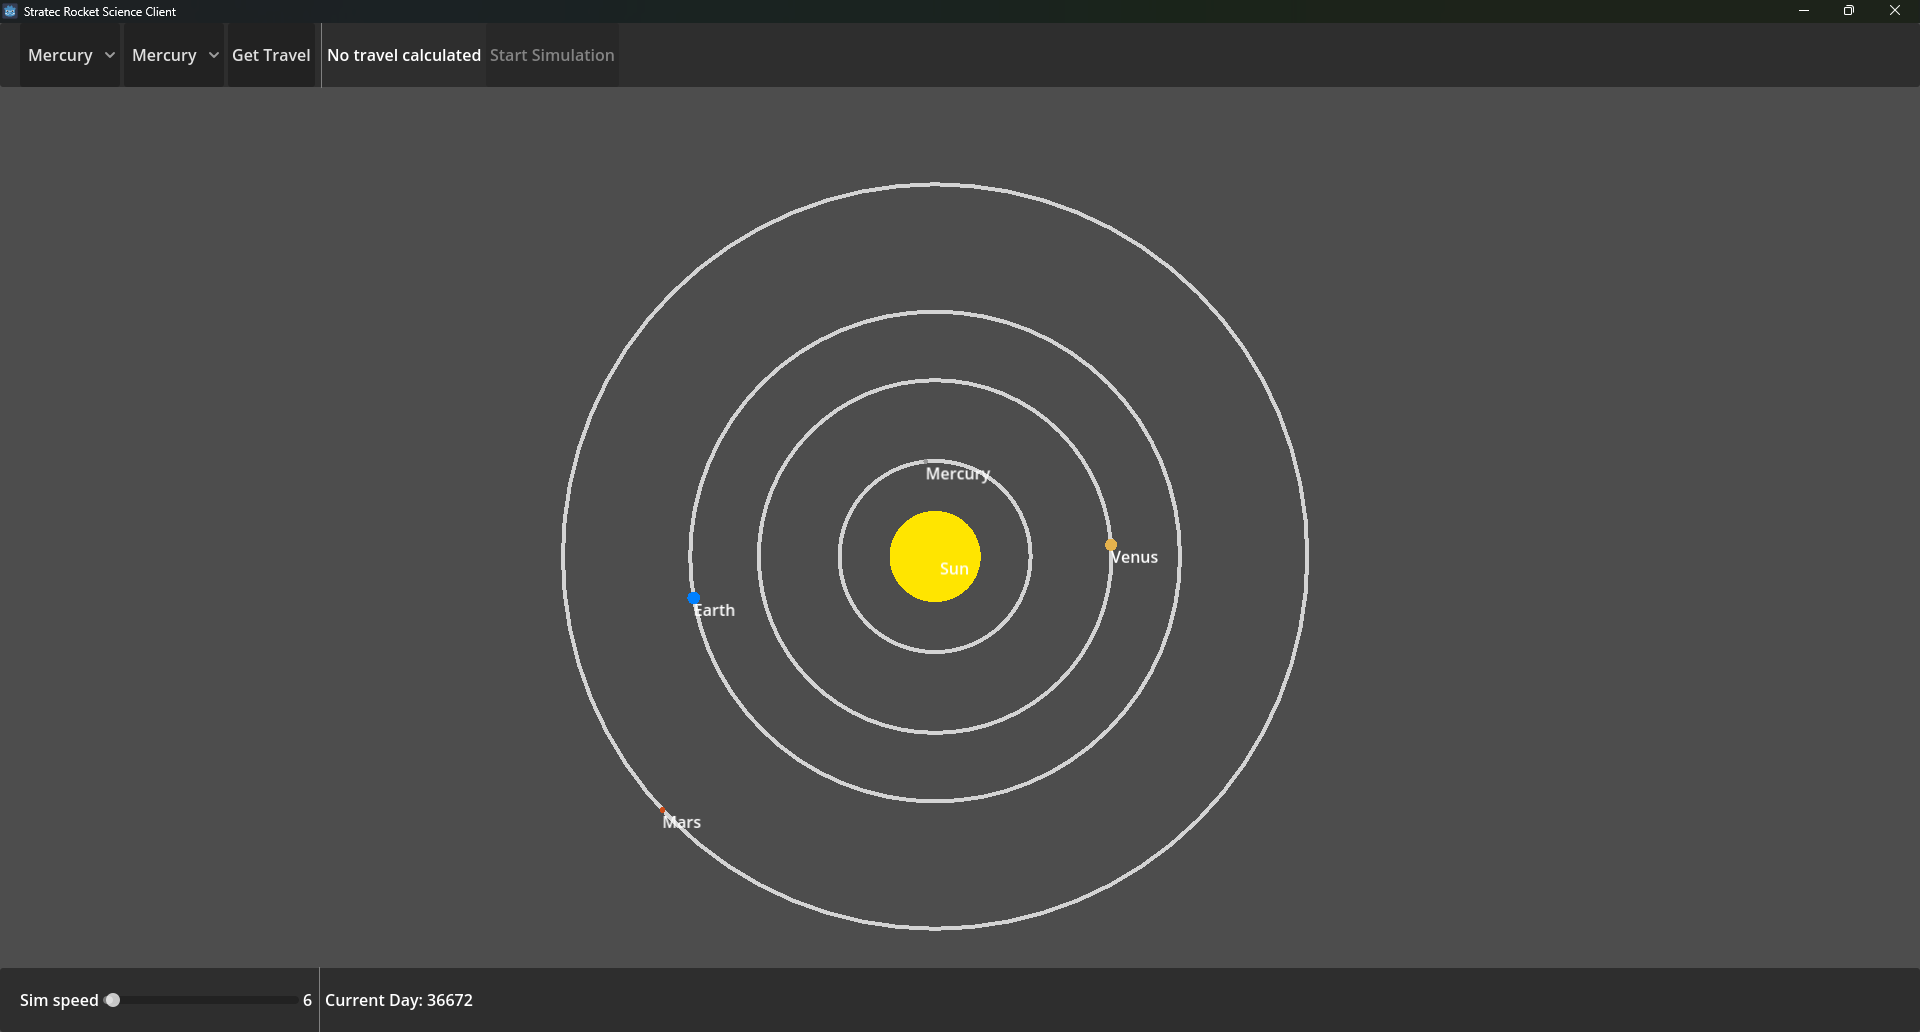Click the orange Venus planet dot
The height and width of the screenshot is (1032, 1920).
[1111, 545]
